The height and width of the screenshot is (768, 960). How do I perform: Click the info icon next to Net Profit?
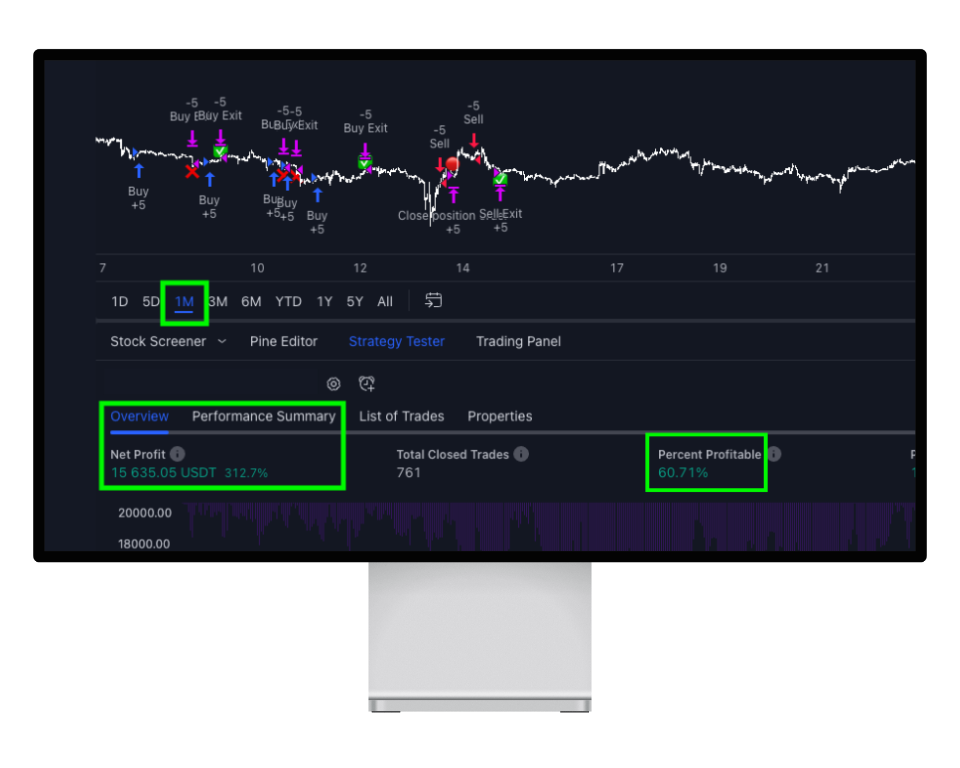click(176, 454)
